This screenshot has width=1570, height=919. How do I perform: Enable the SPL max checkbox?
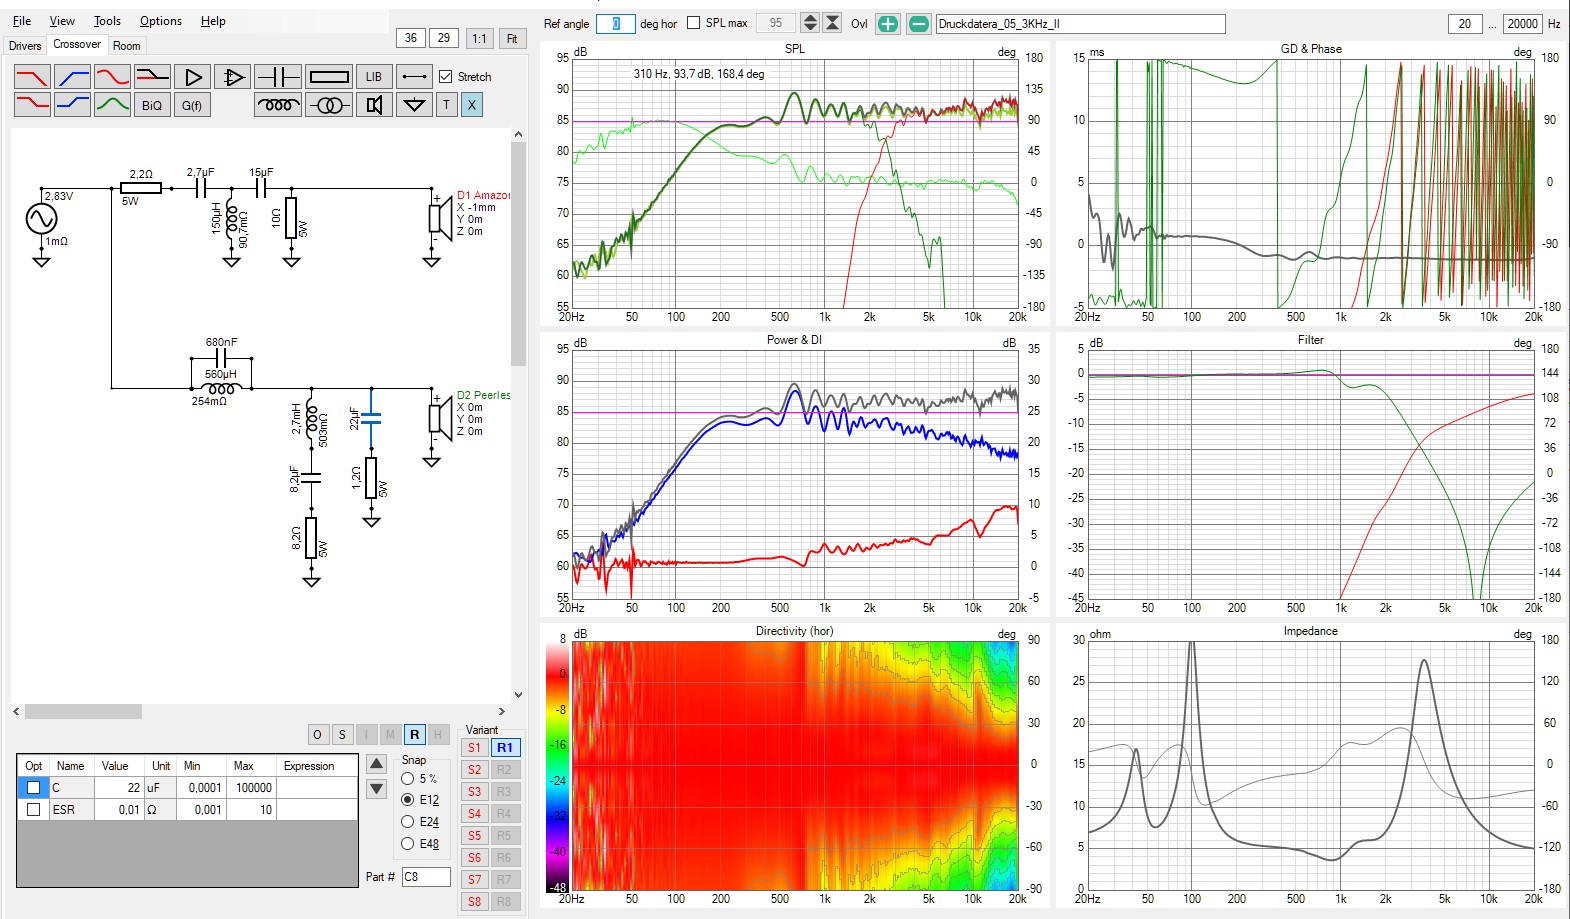[x=694, y=23]
